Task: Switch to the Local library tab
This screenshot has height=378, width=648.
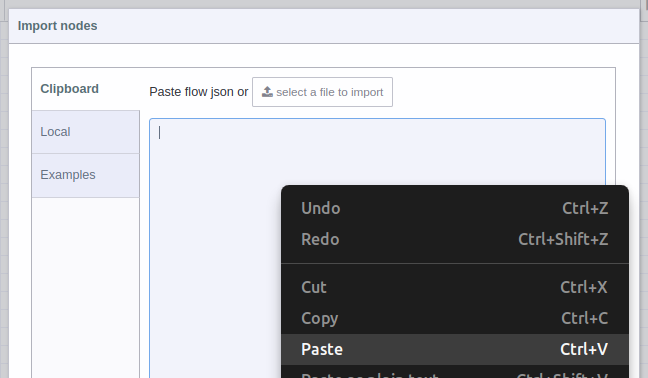Action: [x=86, y=132]
